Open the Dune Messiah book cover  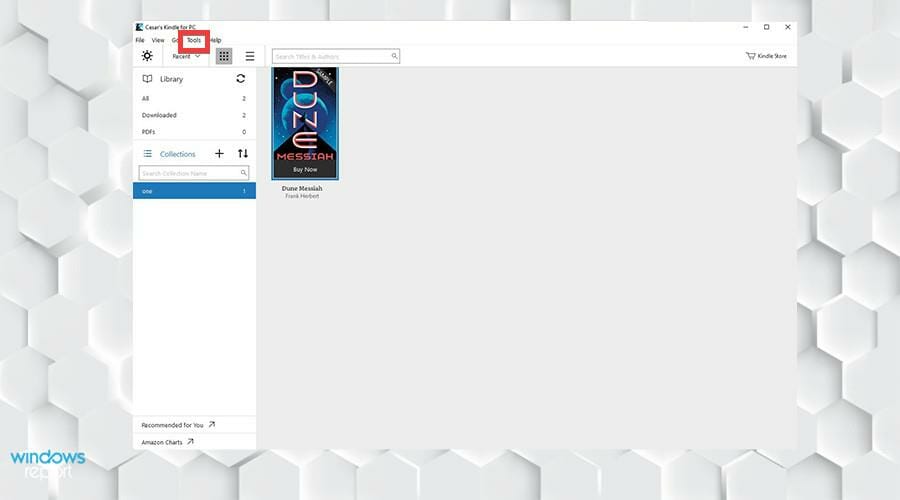[305, 123]
